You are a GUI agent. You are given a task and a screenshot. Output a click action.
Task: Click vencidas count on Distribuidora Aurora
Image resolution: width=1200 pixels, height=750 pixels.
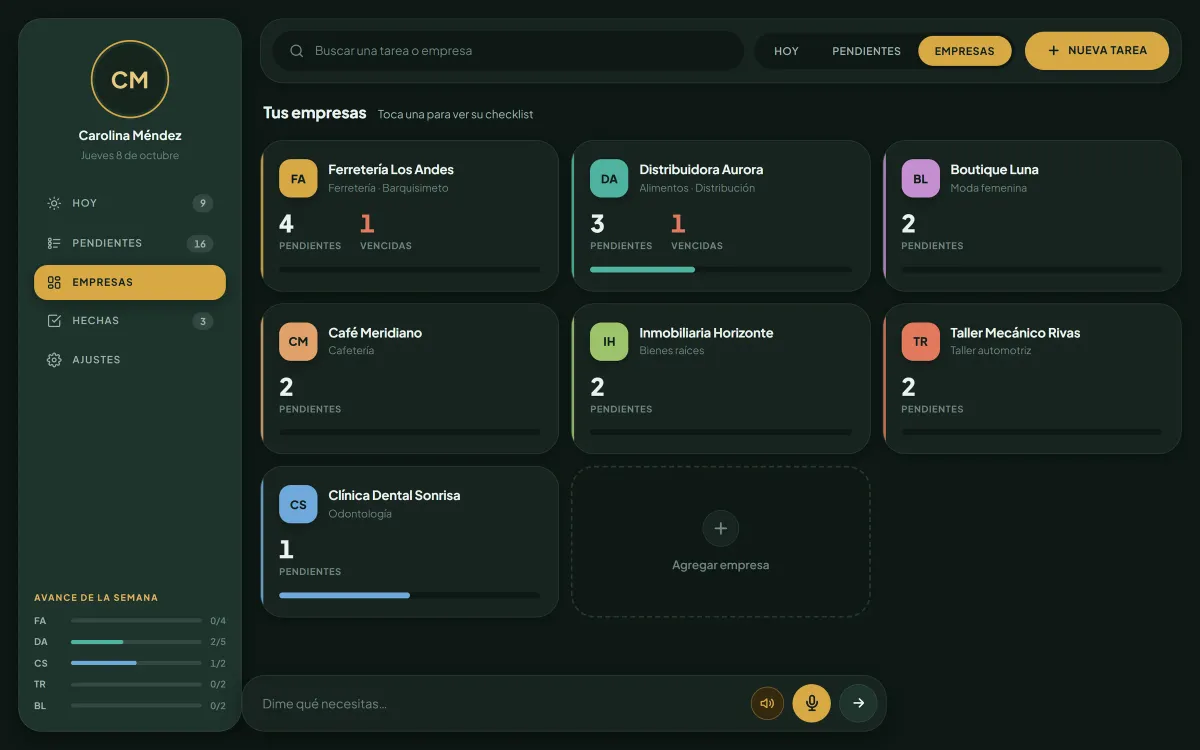678,224
